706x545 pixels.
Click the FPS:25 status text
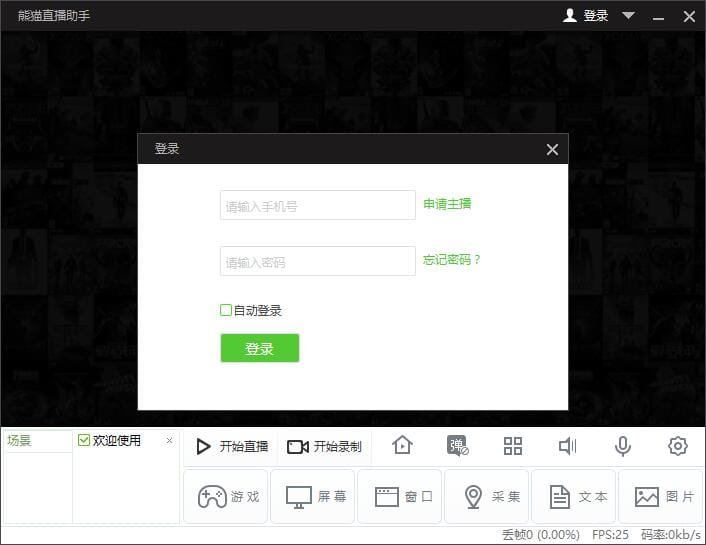pyautogui.click(x=610, y=535)
